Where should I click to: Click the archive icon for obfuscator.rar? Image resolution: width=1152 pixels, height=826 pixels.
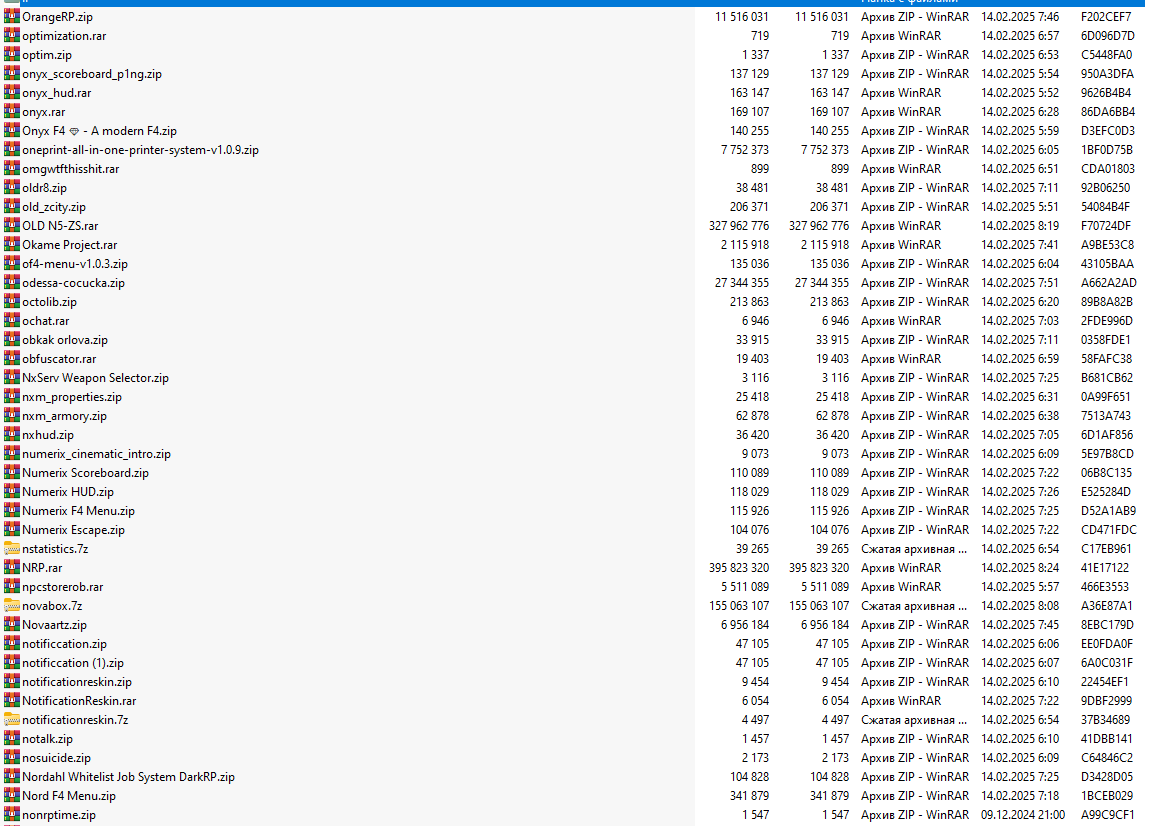tap(12, 359)
